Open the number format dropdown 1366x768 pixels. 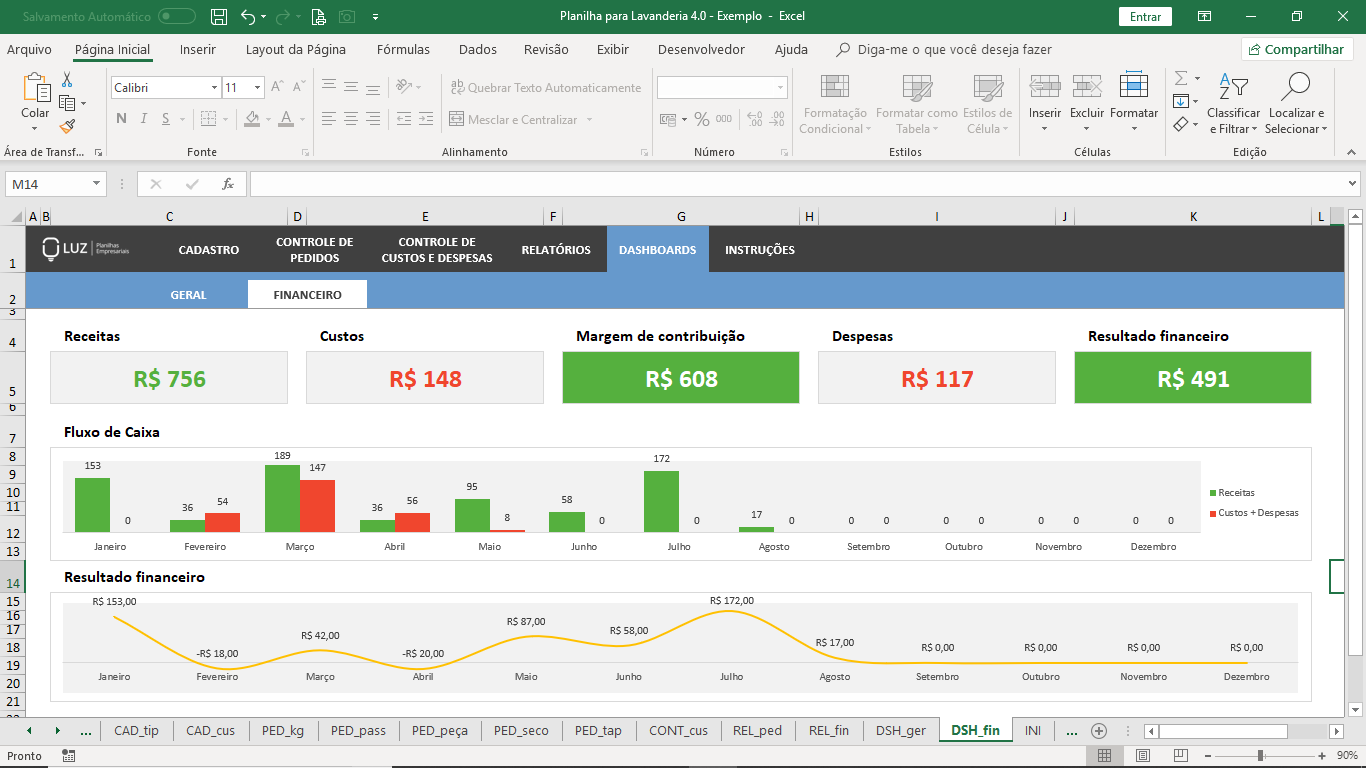[x=780, y=88]
